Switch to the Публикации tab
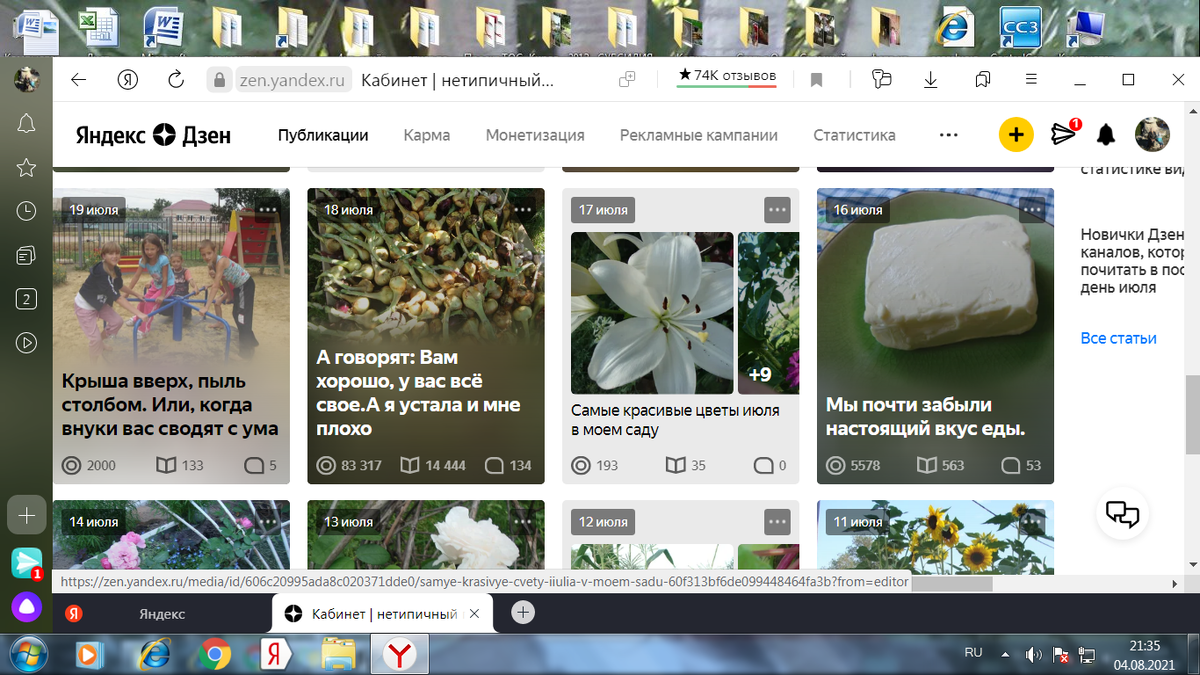Screen dimensions: 1200x675 tap(323, 135)
